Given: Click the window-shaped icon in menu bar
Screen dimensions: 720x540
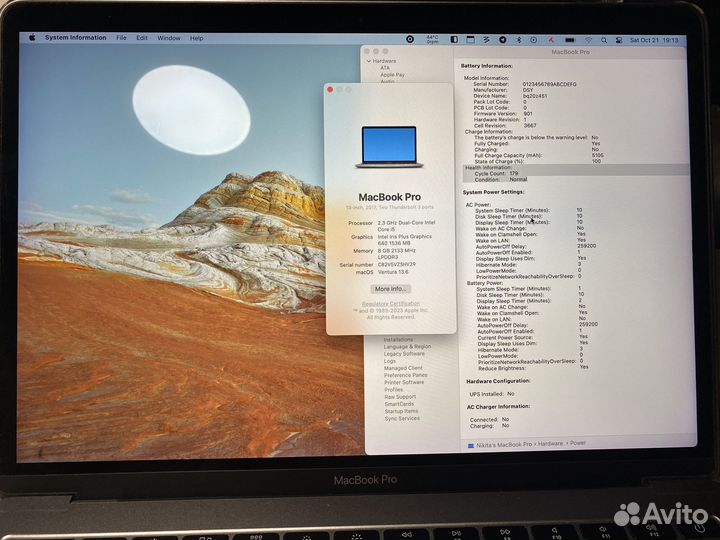Looking at the screenshot, I should point(471,39).
